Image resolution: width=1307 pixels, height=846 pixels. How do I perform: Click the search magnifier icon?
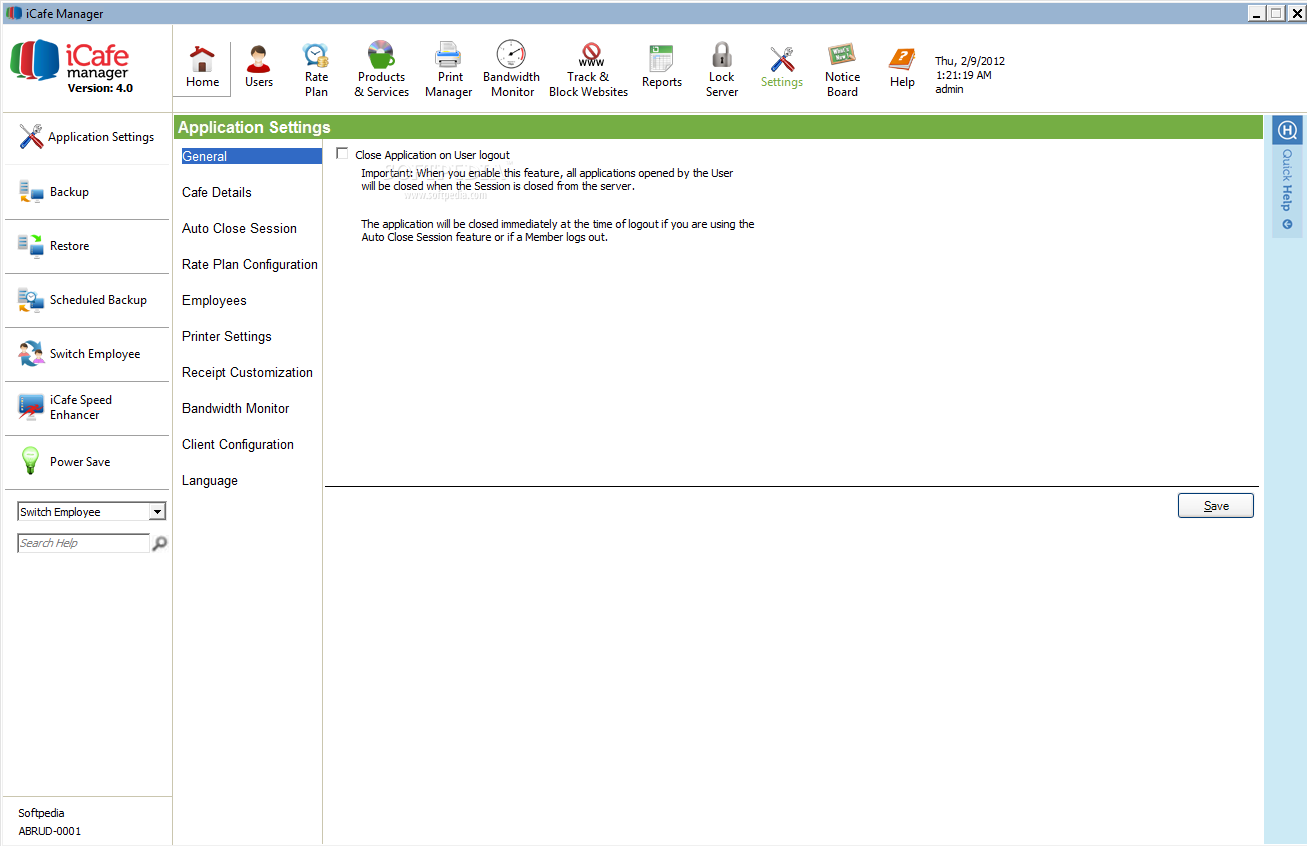(159, 543)
